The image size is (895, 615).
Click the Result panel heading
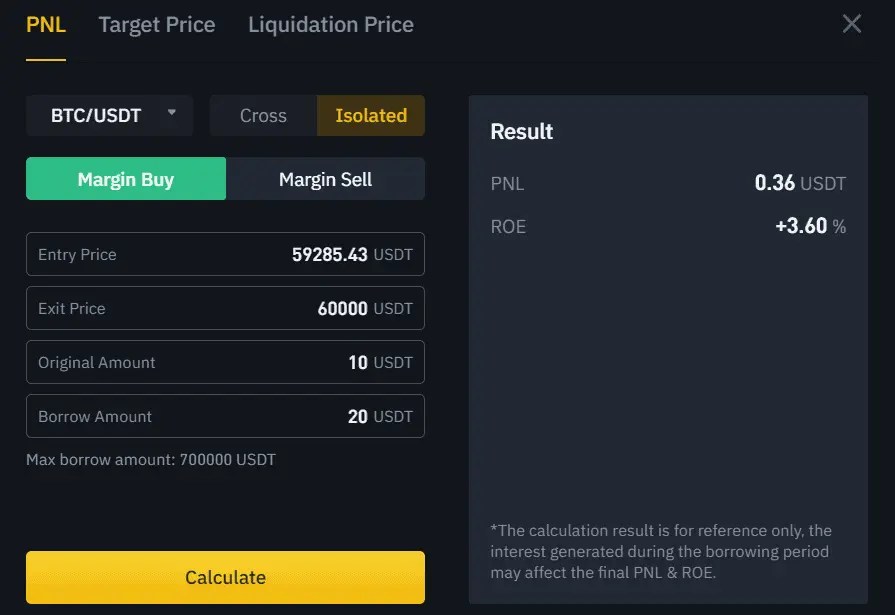pyautogui.click(x=522, y=132)
